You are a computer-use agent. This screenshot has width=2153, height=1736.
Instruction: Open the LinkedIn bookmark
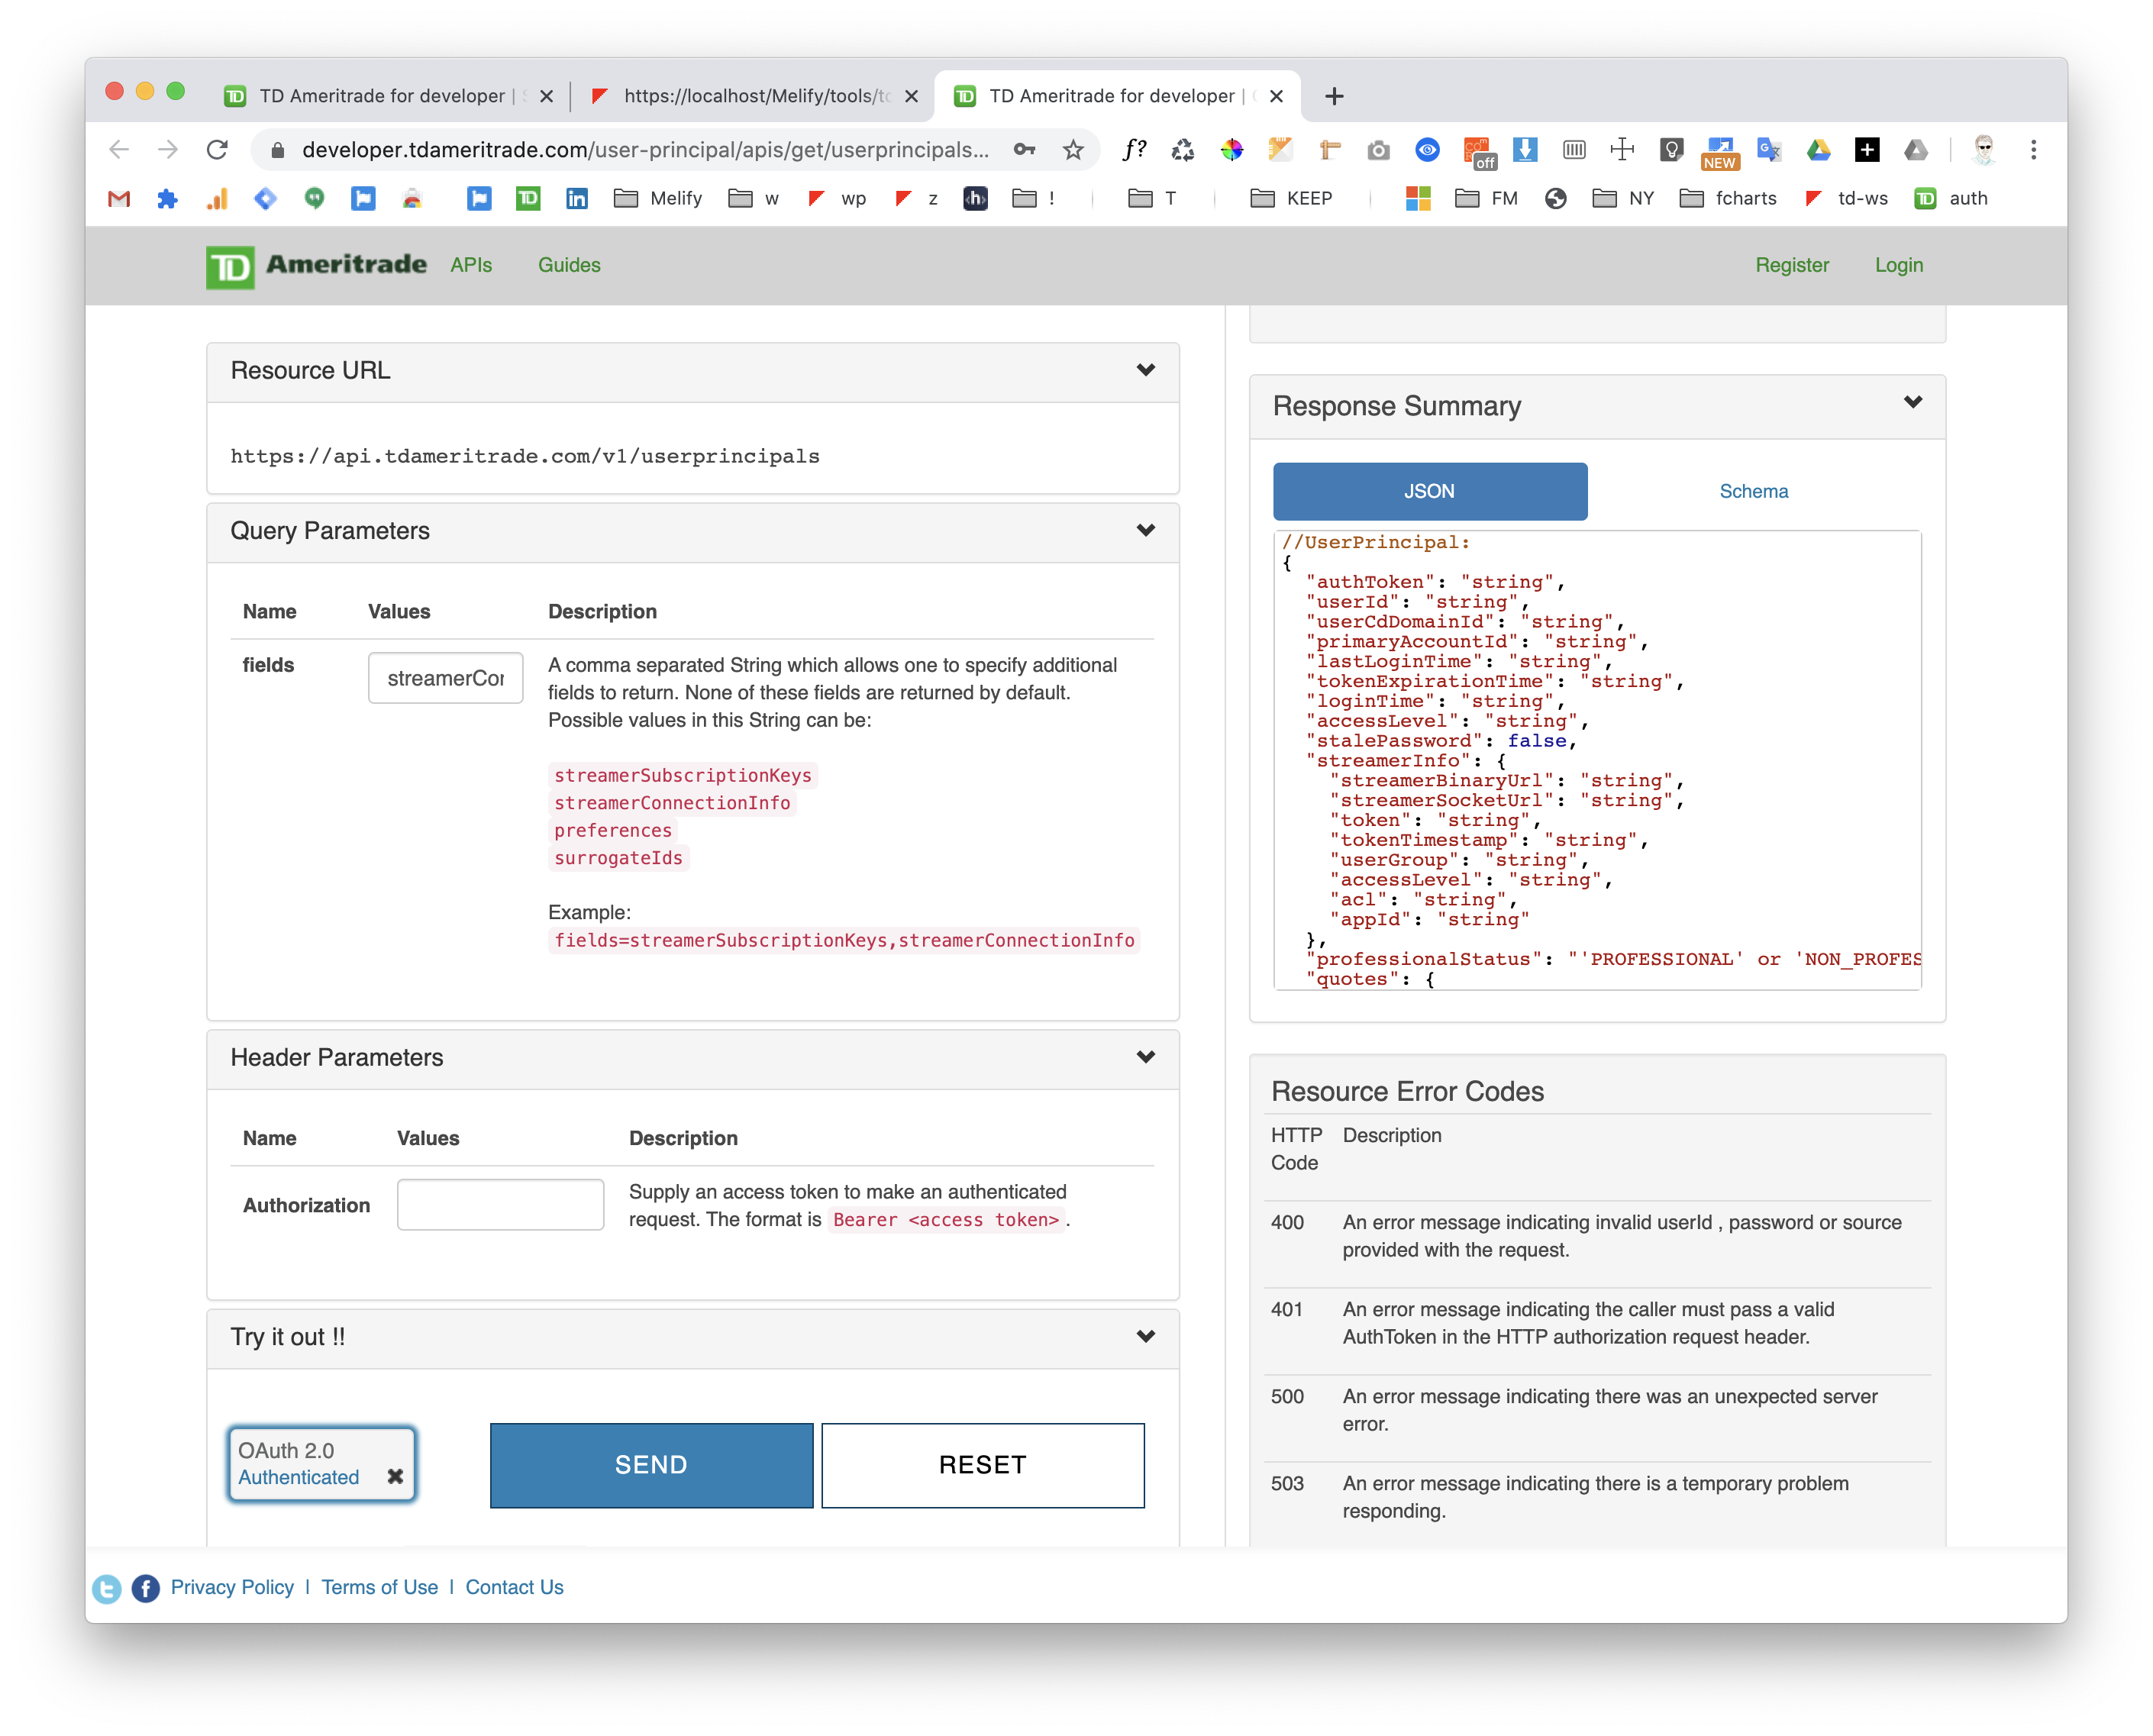(577, 199)
